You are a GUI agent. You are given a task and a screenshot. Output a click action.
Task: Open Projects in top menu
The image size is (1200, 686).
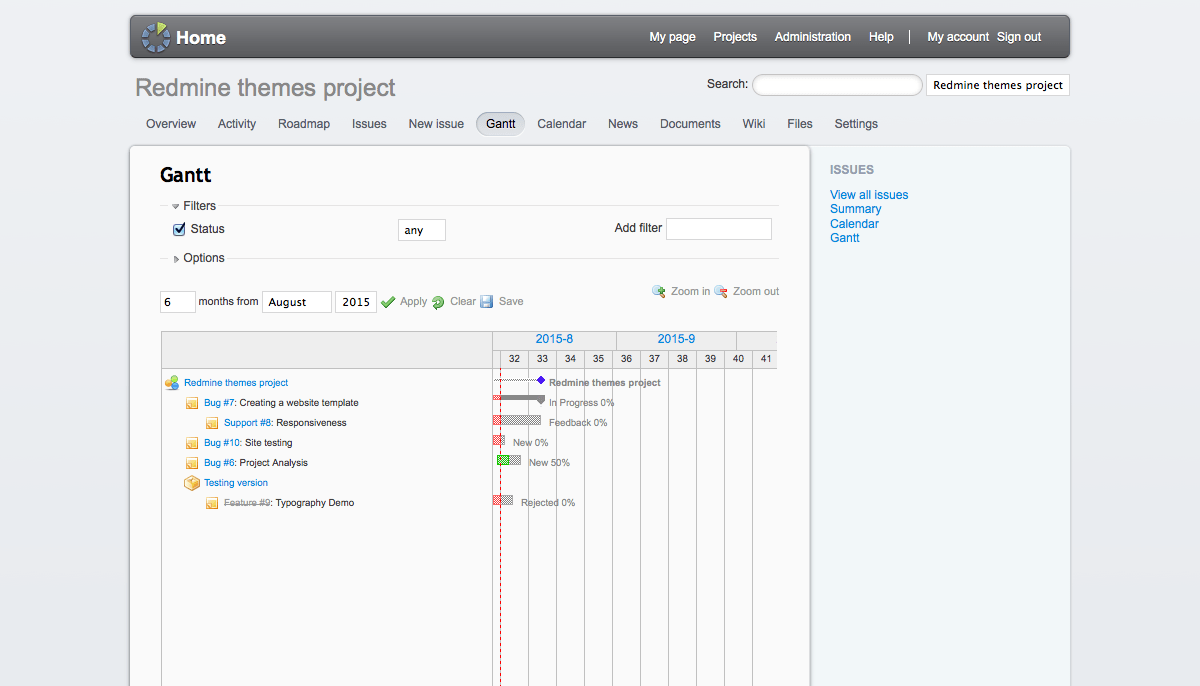click(x=735, y=37)
